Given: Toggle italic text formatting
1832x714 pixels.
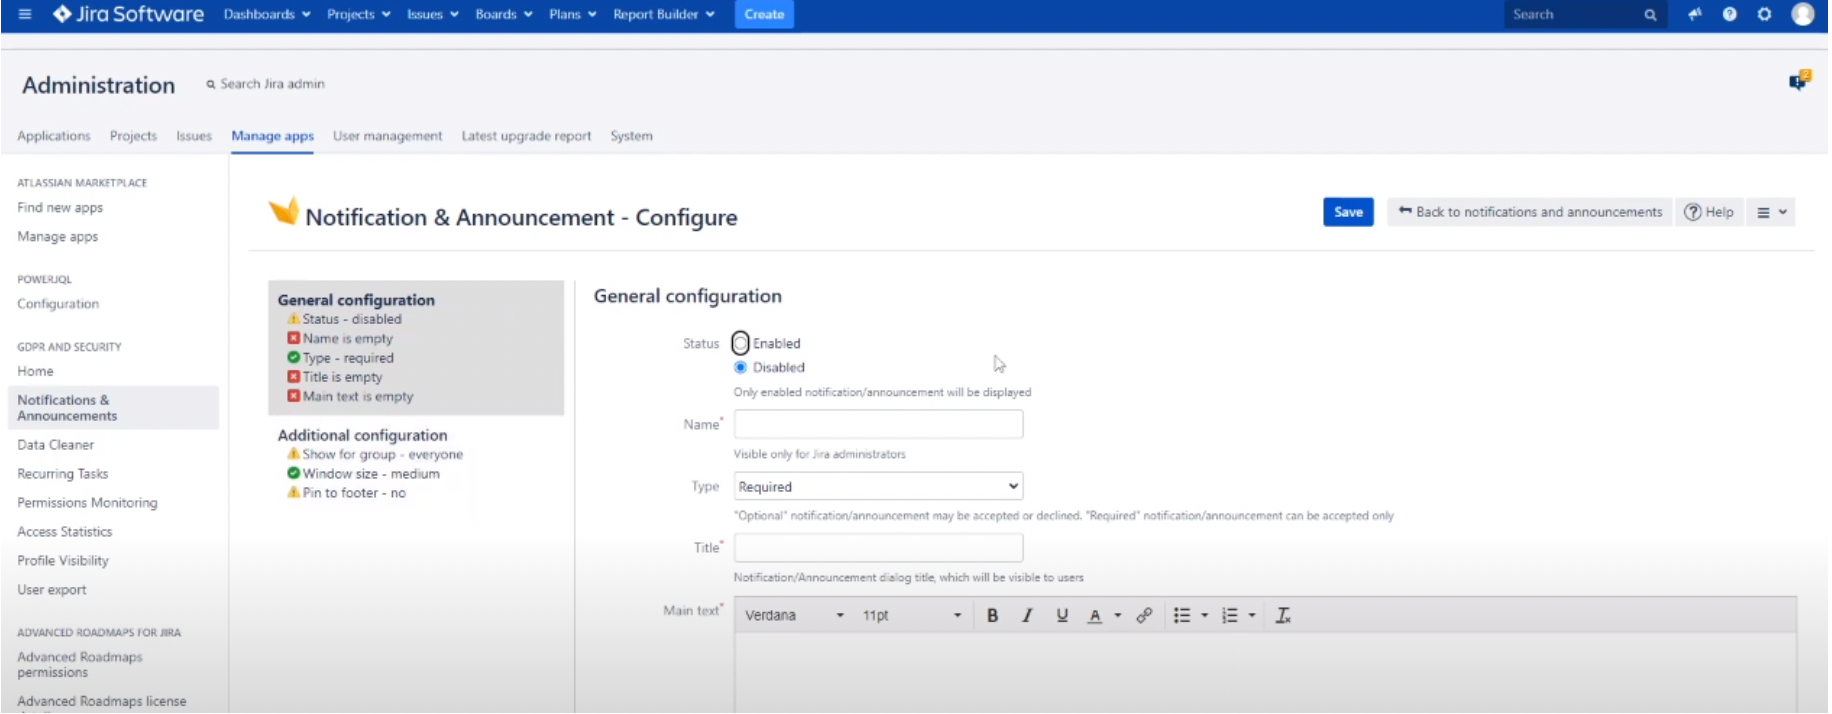Looking at the screenshot, I should 1027,616.
